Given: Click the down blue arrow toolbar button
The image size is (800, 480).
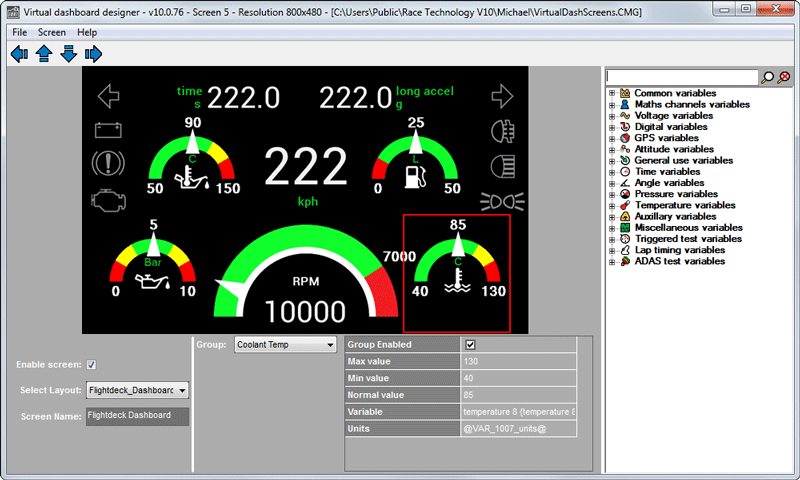Looking at the screenshot, I should (68, 54).
